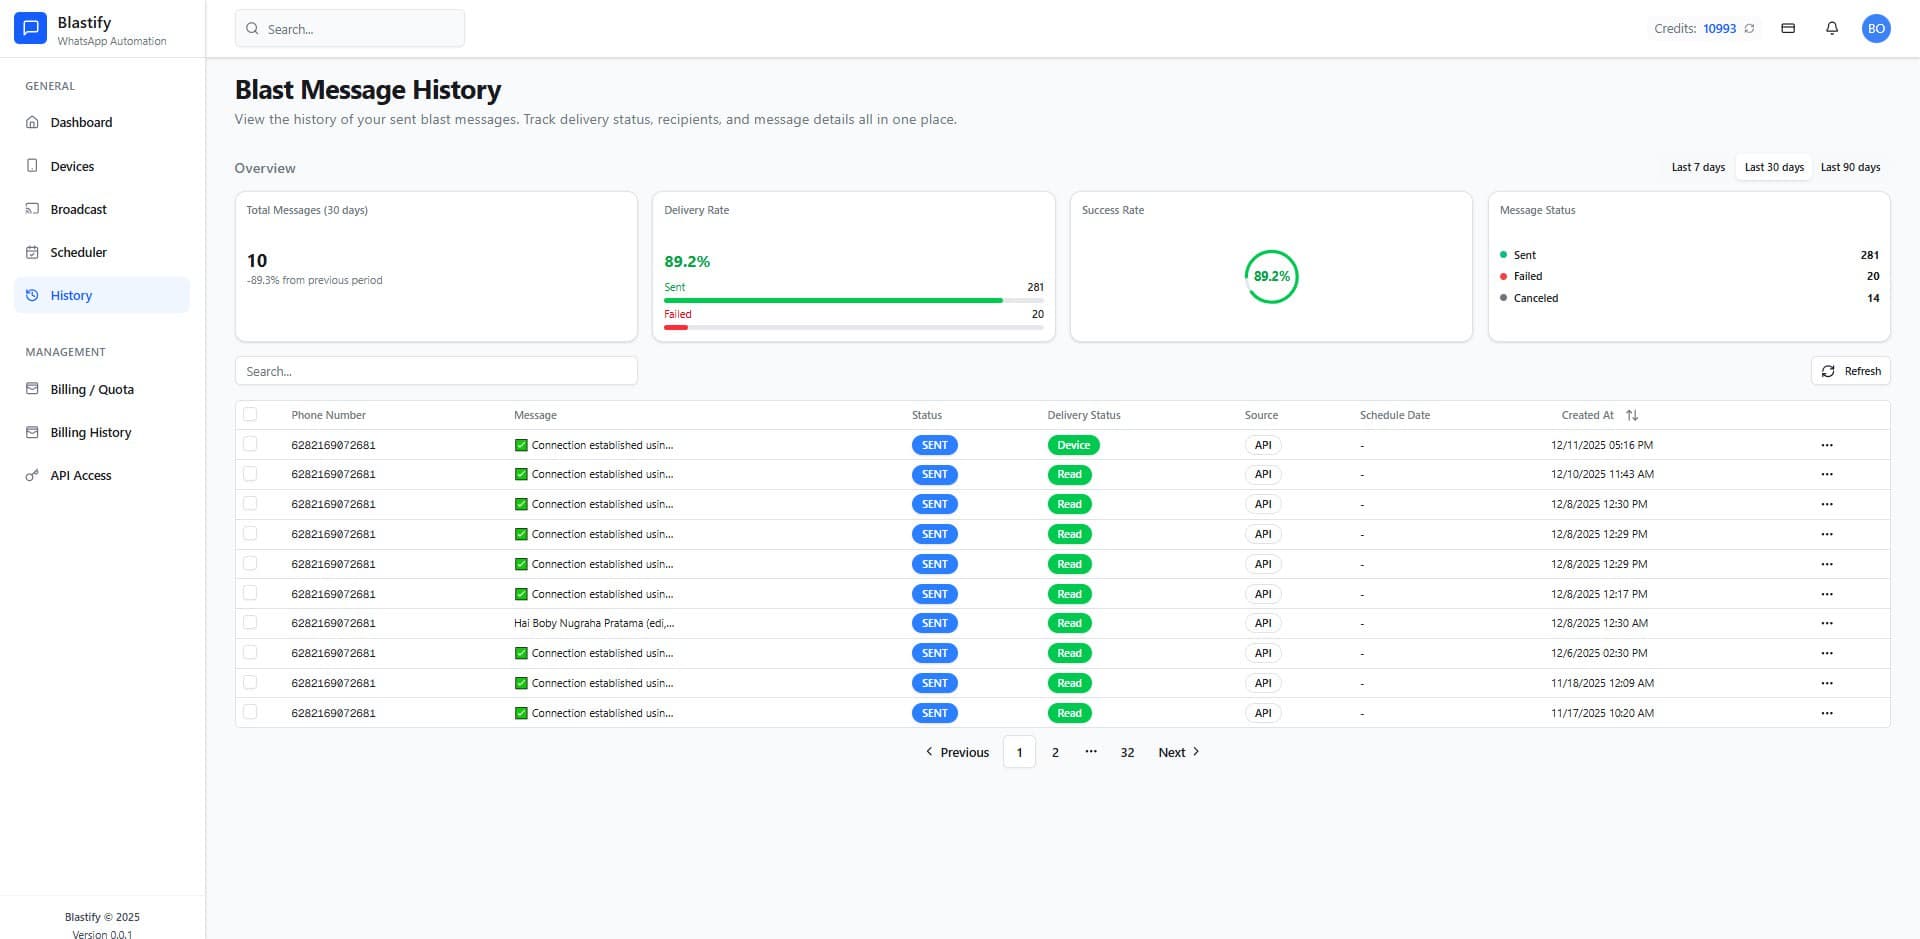Open the BO user avatar menu
The image size is (1920, 939).
point(1876,29)
